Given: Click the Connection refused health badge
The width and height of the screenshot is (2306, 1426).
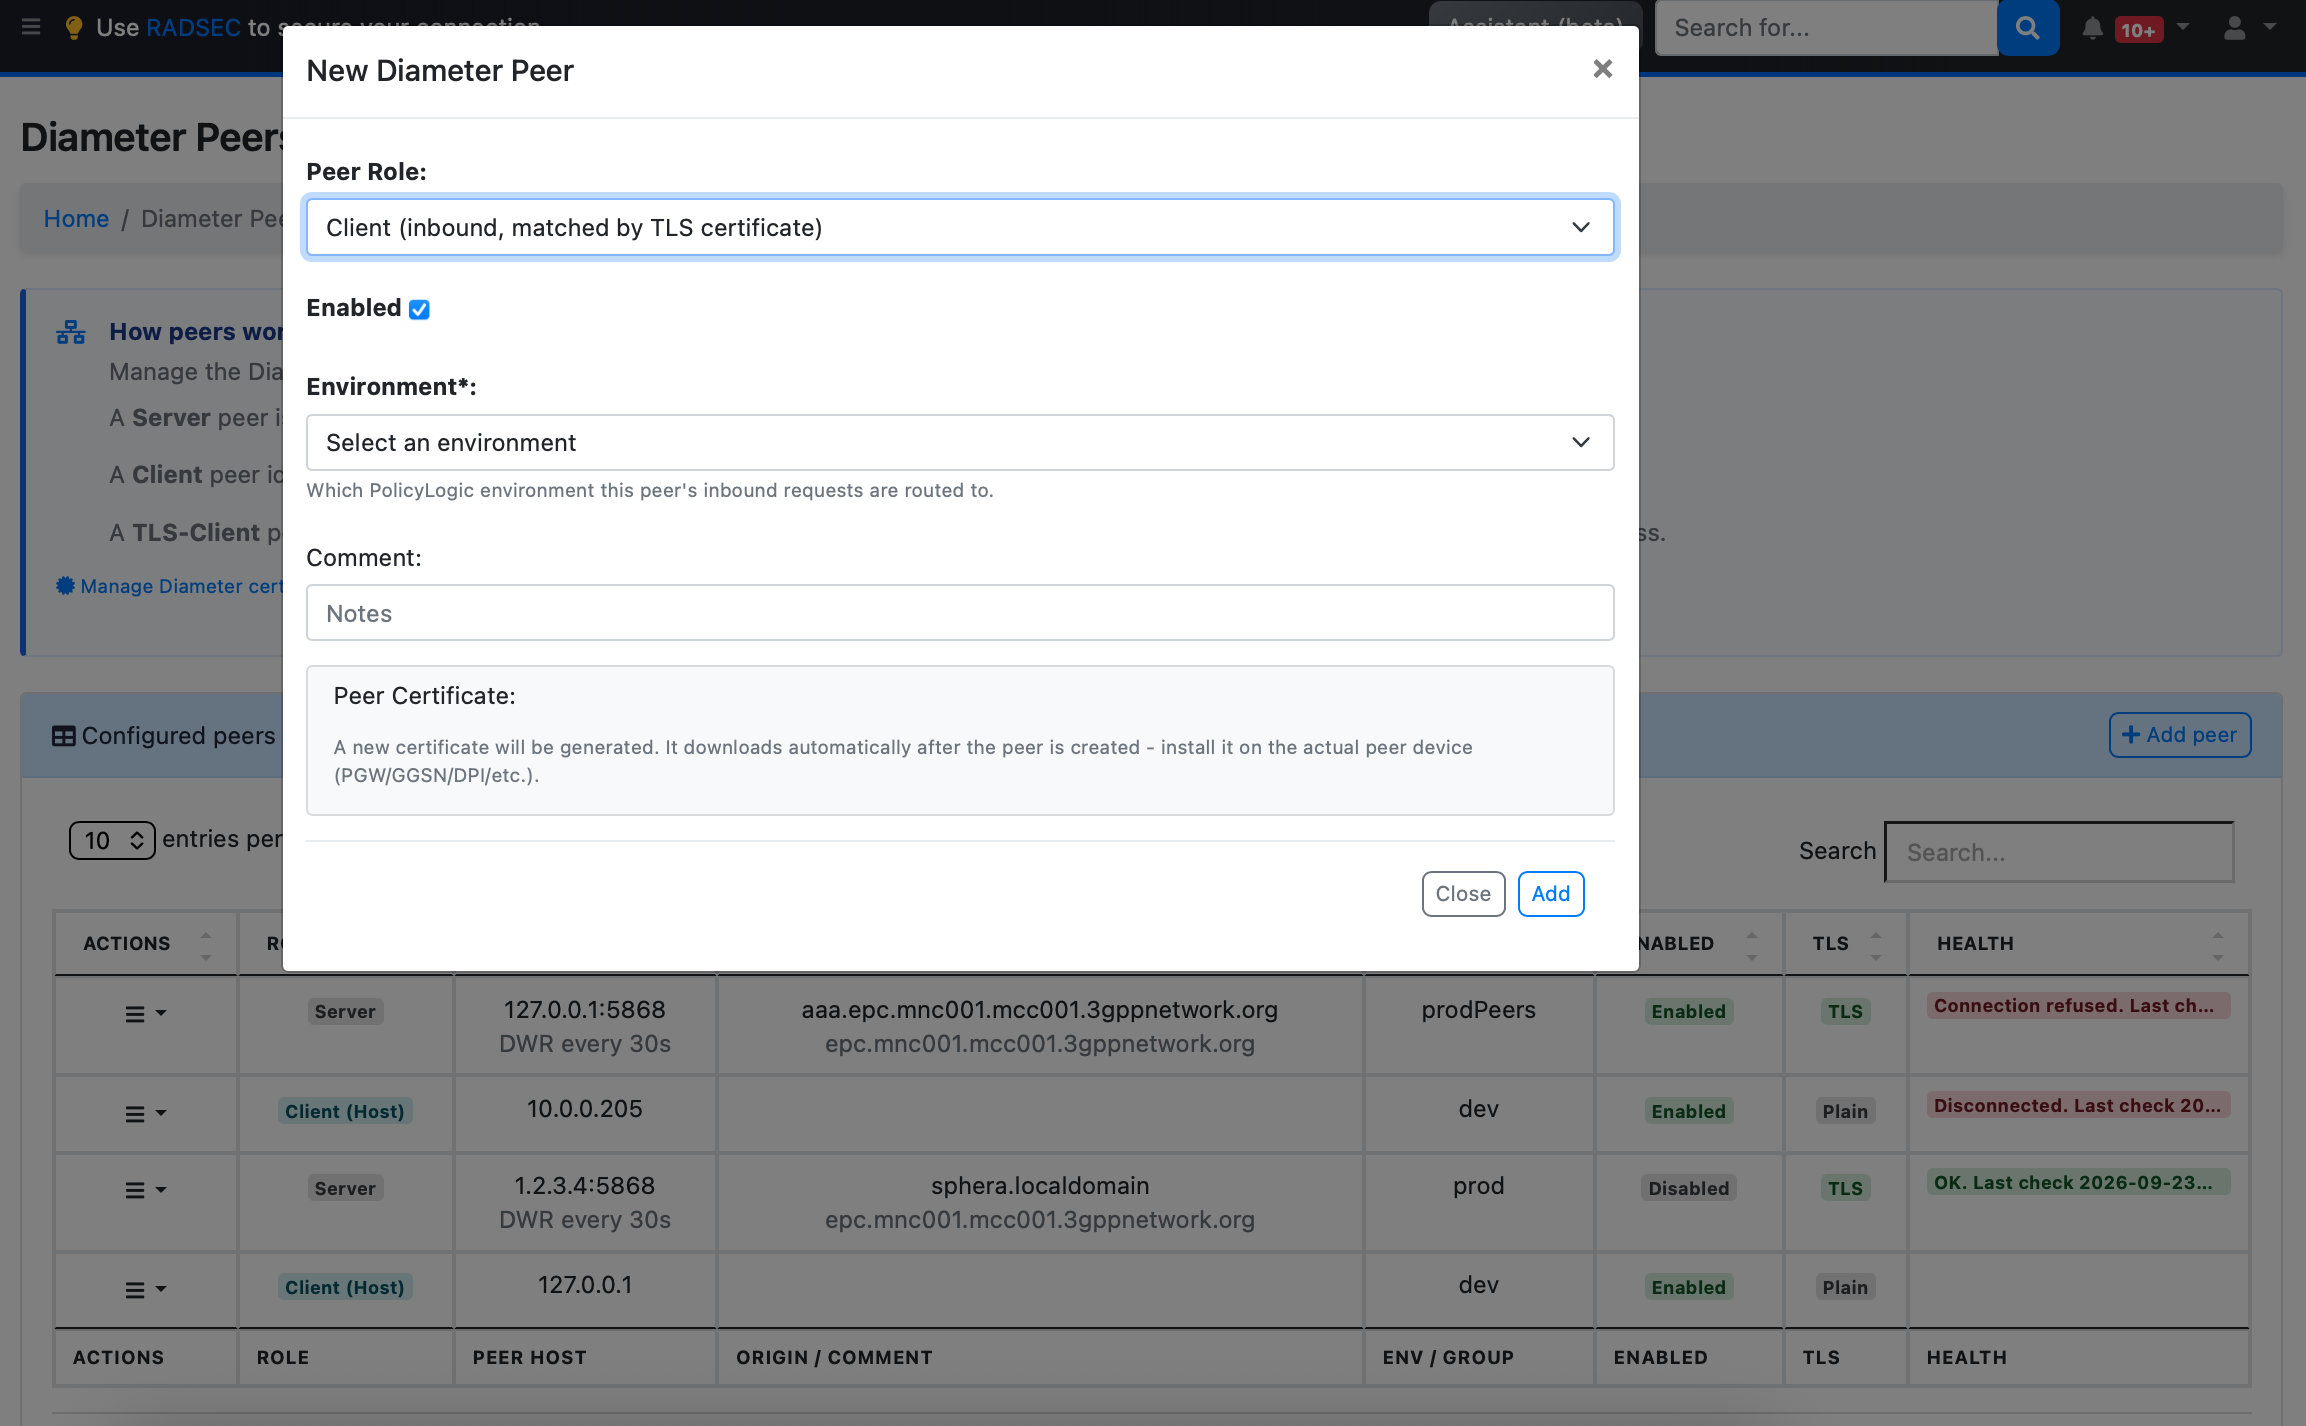Looking at the screenshot, I should click(x=2078, y=1006).
